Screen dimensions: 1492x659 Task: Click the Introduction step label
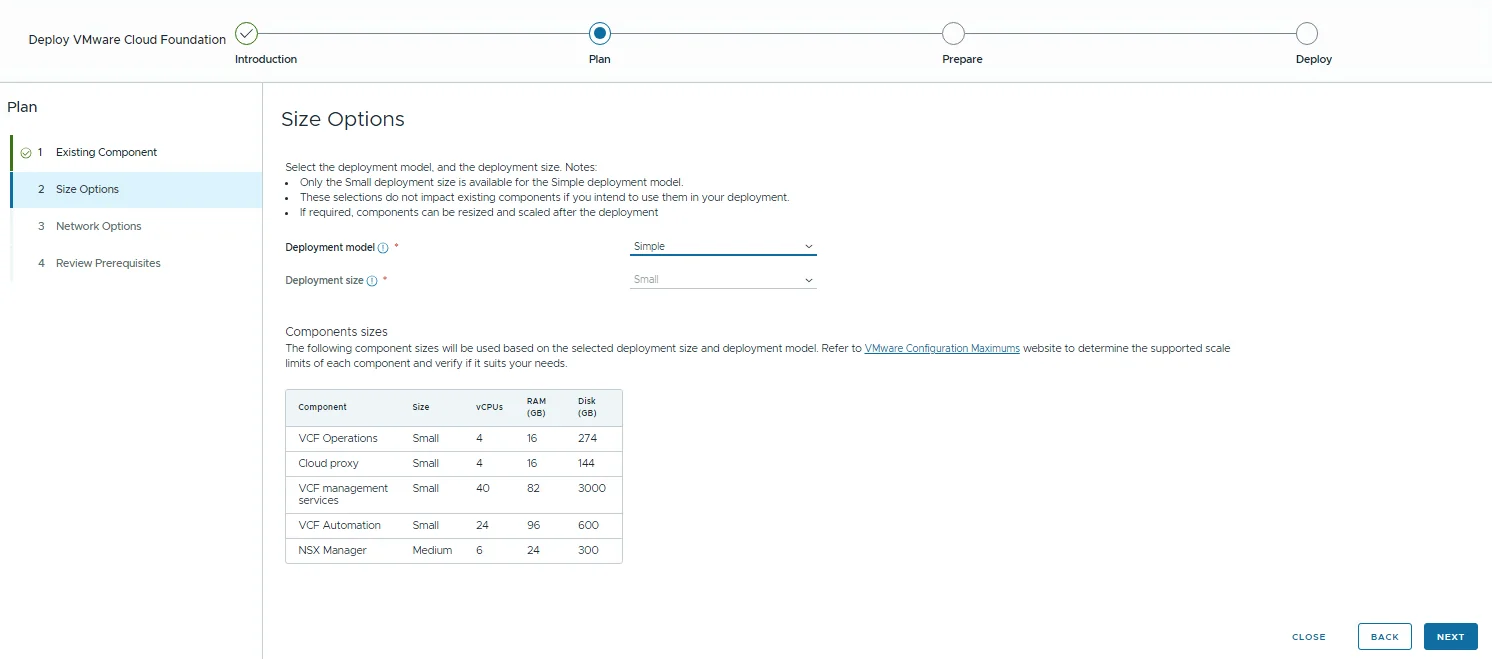click(x=266, y=59)
